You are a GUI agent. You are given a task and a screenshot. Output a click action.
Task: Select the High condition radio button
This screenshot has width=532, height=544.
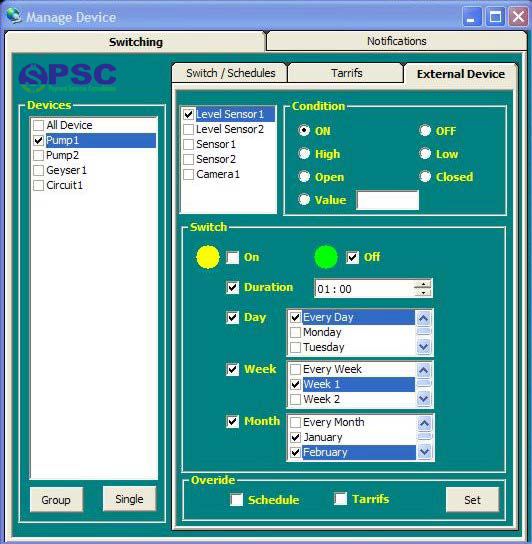click(304, 153)
